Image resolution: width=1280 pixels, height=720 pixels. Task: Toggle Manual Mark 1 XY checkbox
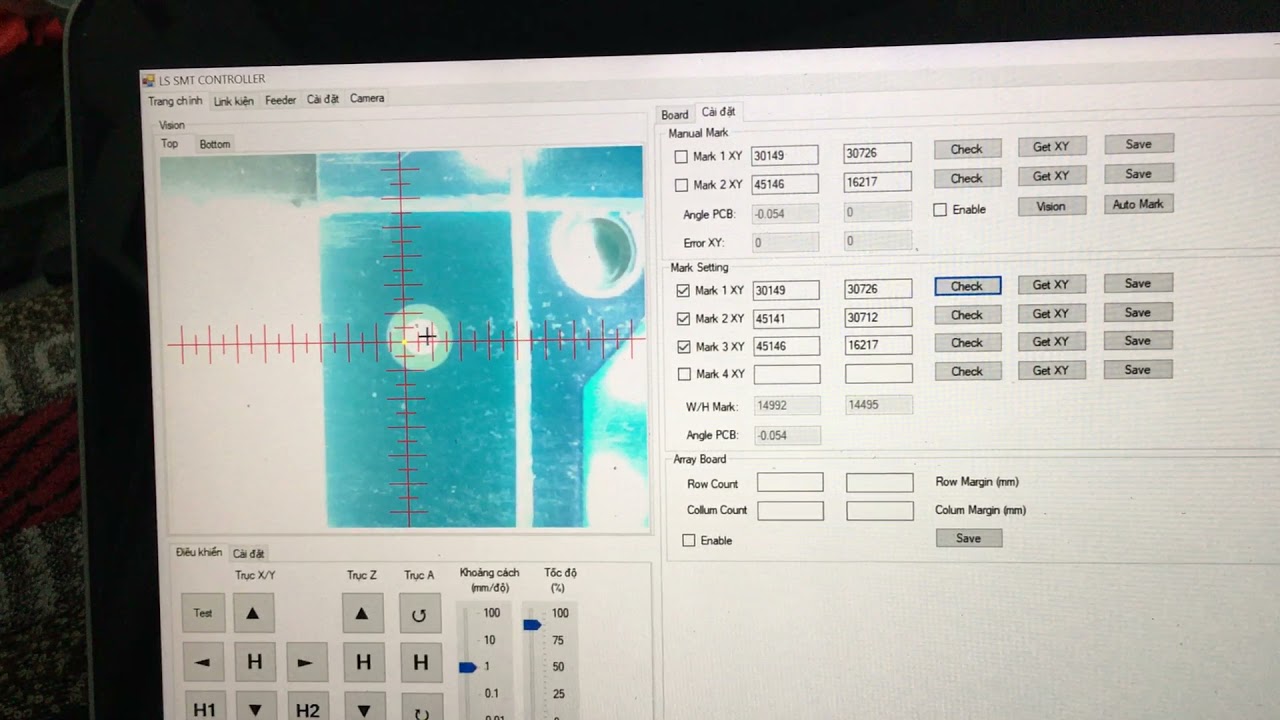click(681, 157)
